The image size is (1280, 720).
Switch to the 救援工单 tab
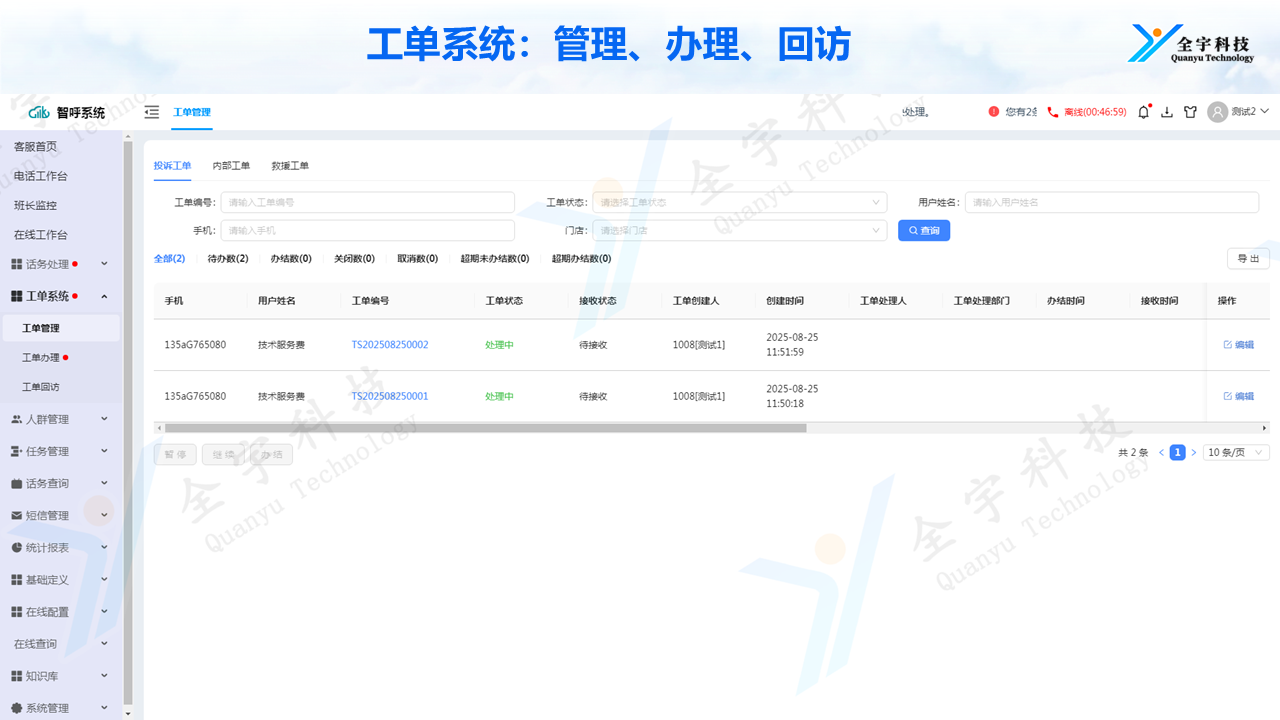point(290,166)
